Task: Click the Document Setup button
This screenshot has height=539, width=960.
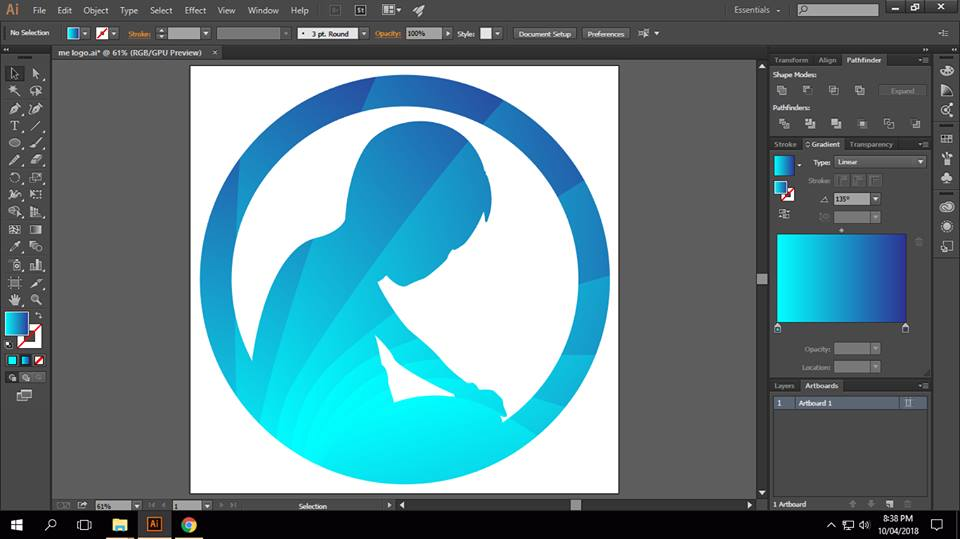Action: [545, 33]
